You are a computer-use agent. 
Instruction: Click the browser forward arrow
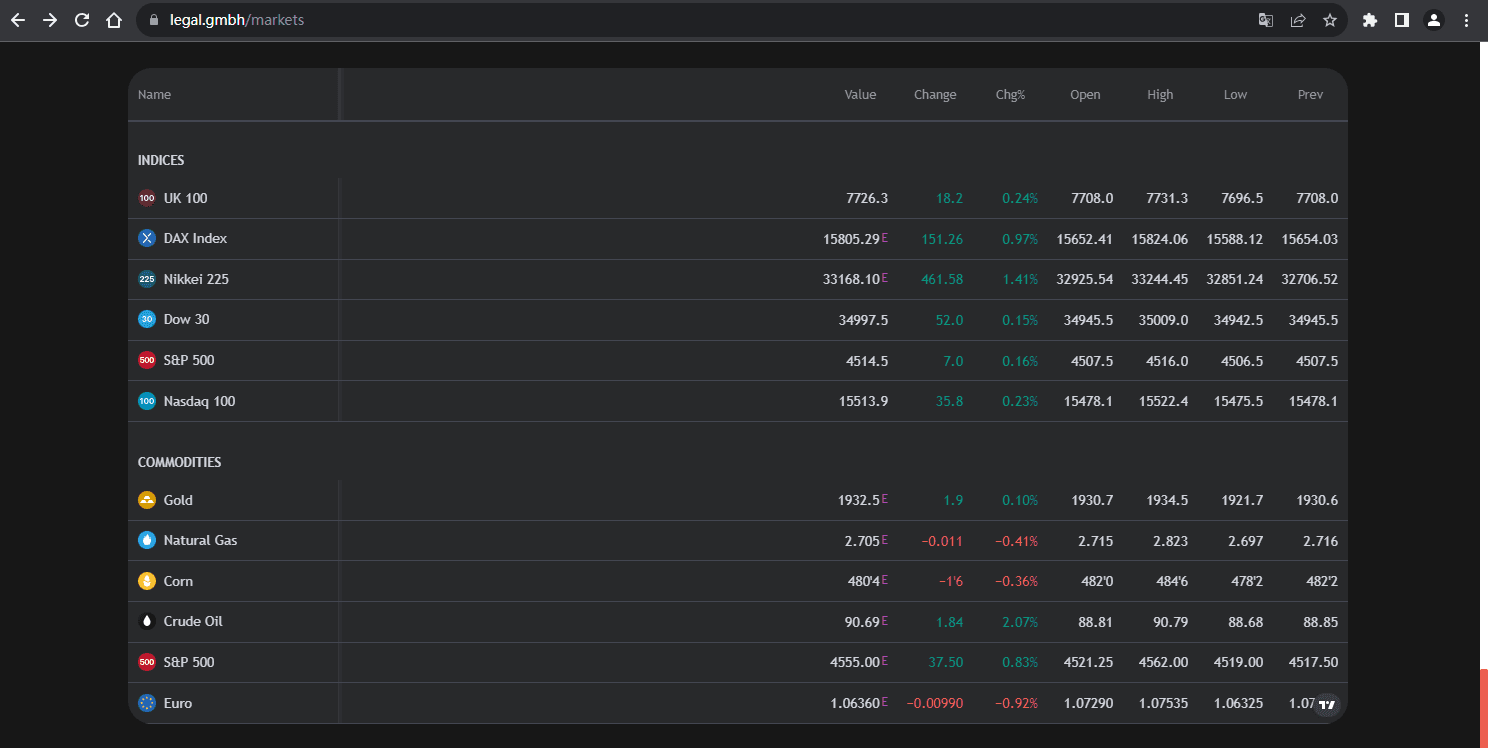(50, 20)
